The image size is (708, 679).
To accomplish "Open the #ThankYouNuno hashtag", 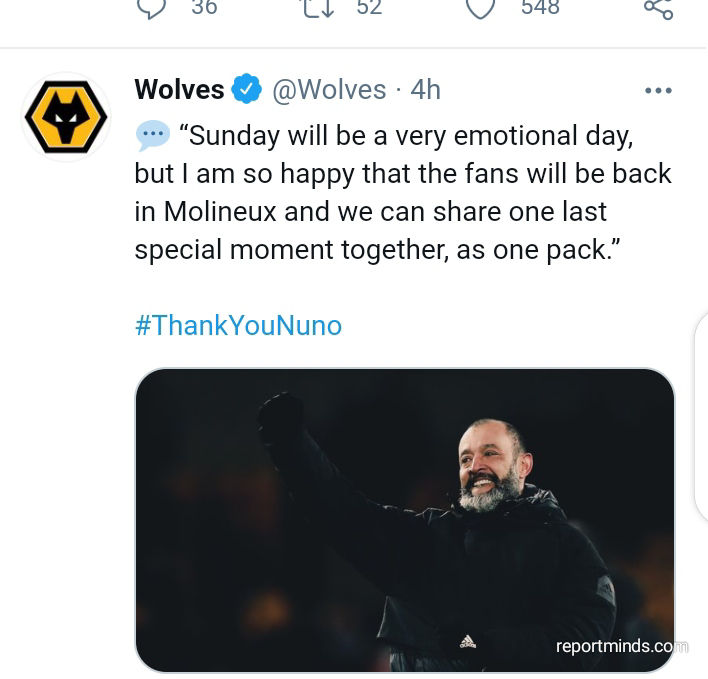I will (238, 325).
